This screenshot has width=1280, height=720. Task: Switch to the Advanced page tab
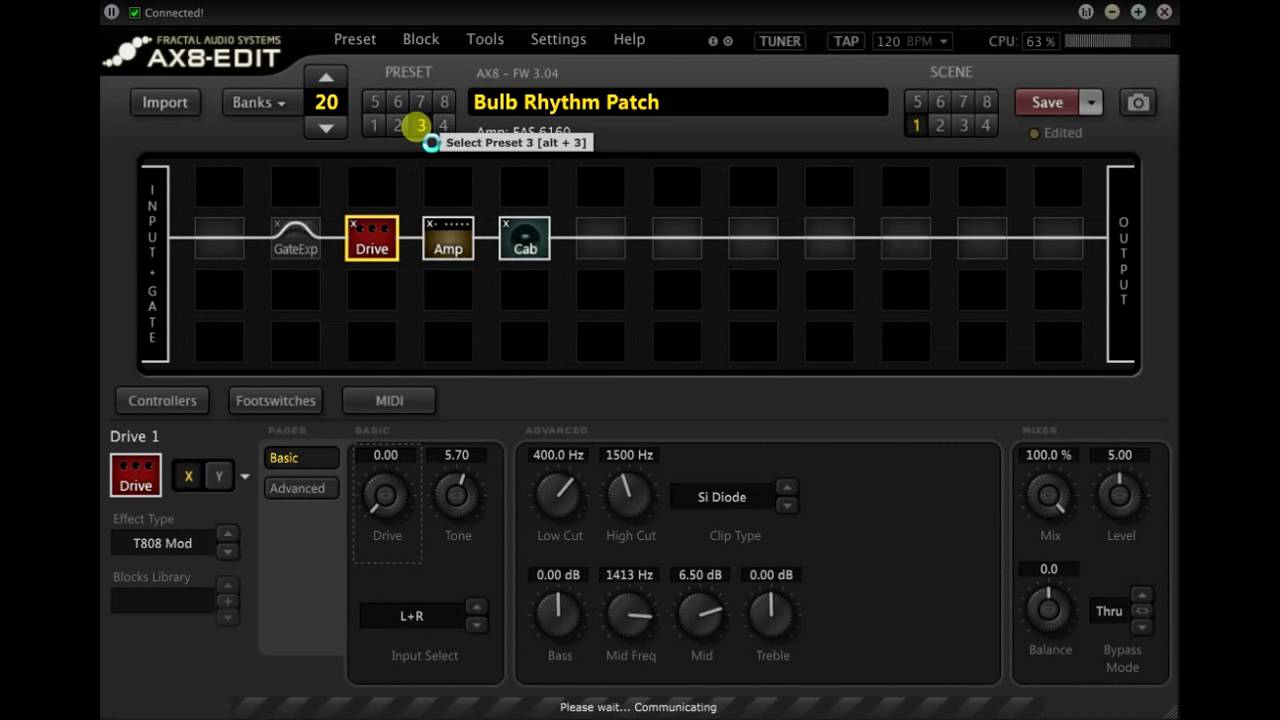pos(302,488)
